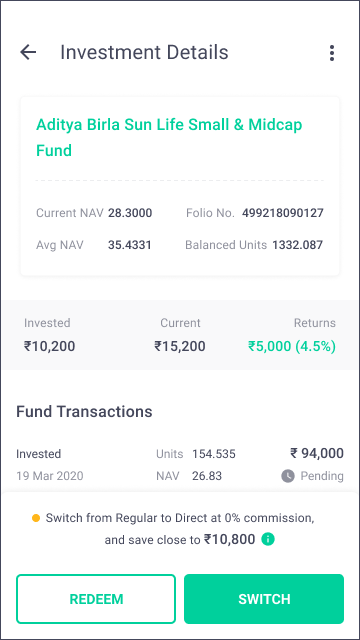Open the 19 Mar 2020 transaction row
360x640 pixels.
pyautogui.click(x=180, y=465)
